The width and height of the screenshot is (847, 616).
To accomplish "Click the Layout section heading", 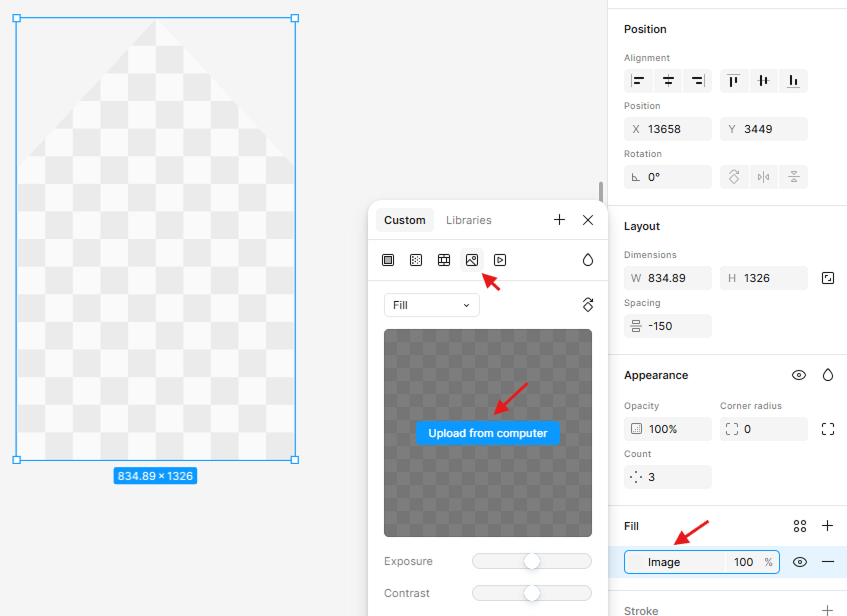I will [642, 226].
